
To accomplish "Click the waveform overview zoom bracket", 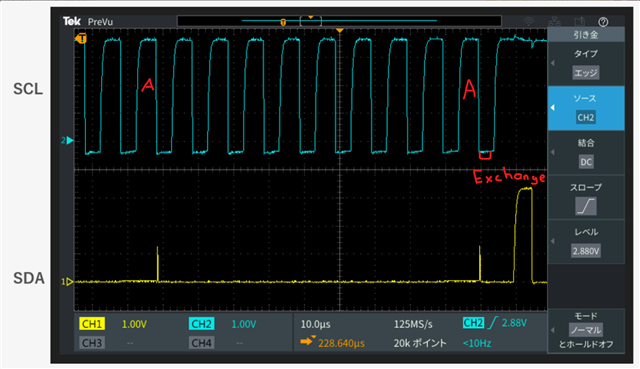I will [311, 21].
